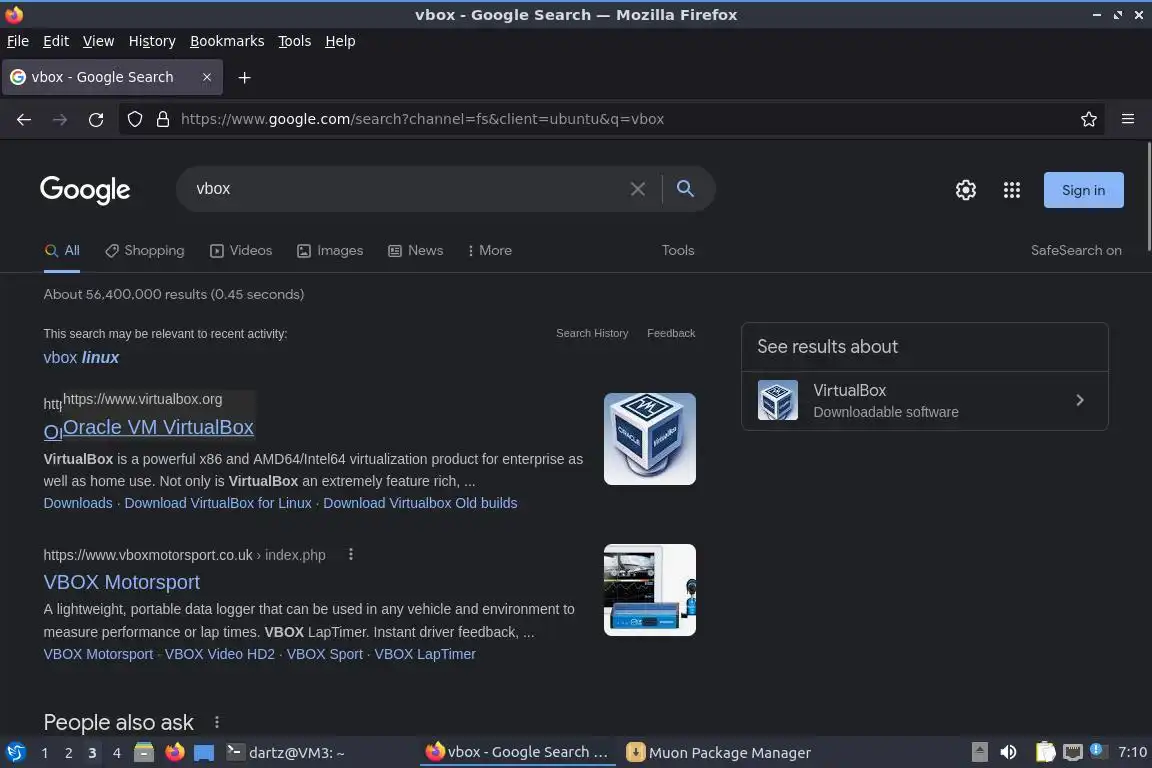Screen dimensions: 1152x768
Task: Launch Firefox from the taskbar quick launch
Action: pyautogui.click(x=175, y=753)
